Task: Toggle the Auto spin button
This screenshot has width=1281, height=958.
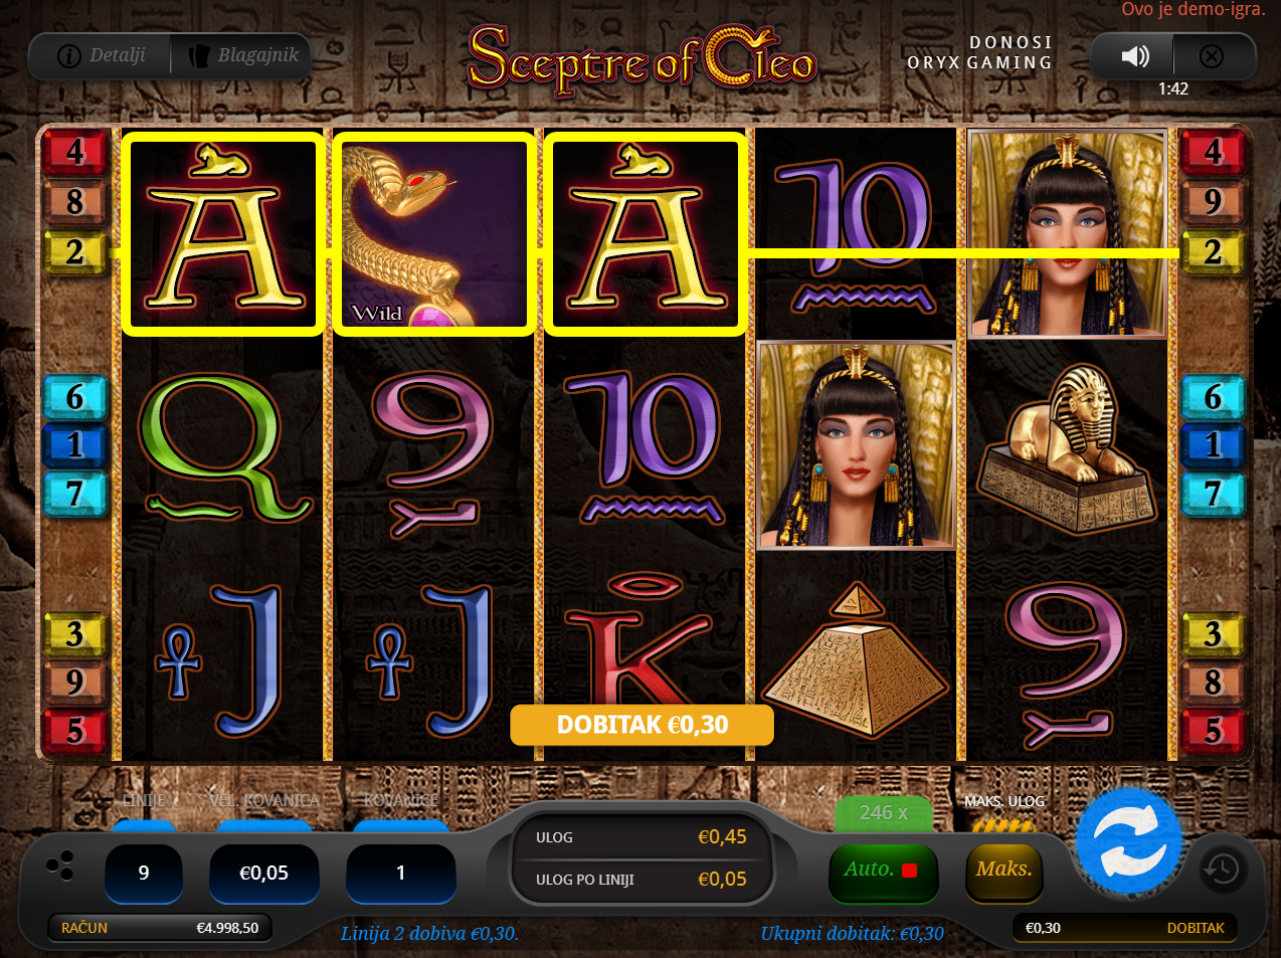Action: click(x=883, y=869)
